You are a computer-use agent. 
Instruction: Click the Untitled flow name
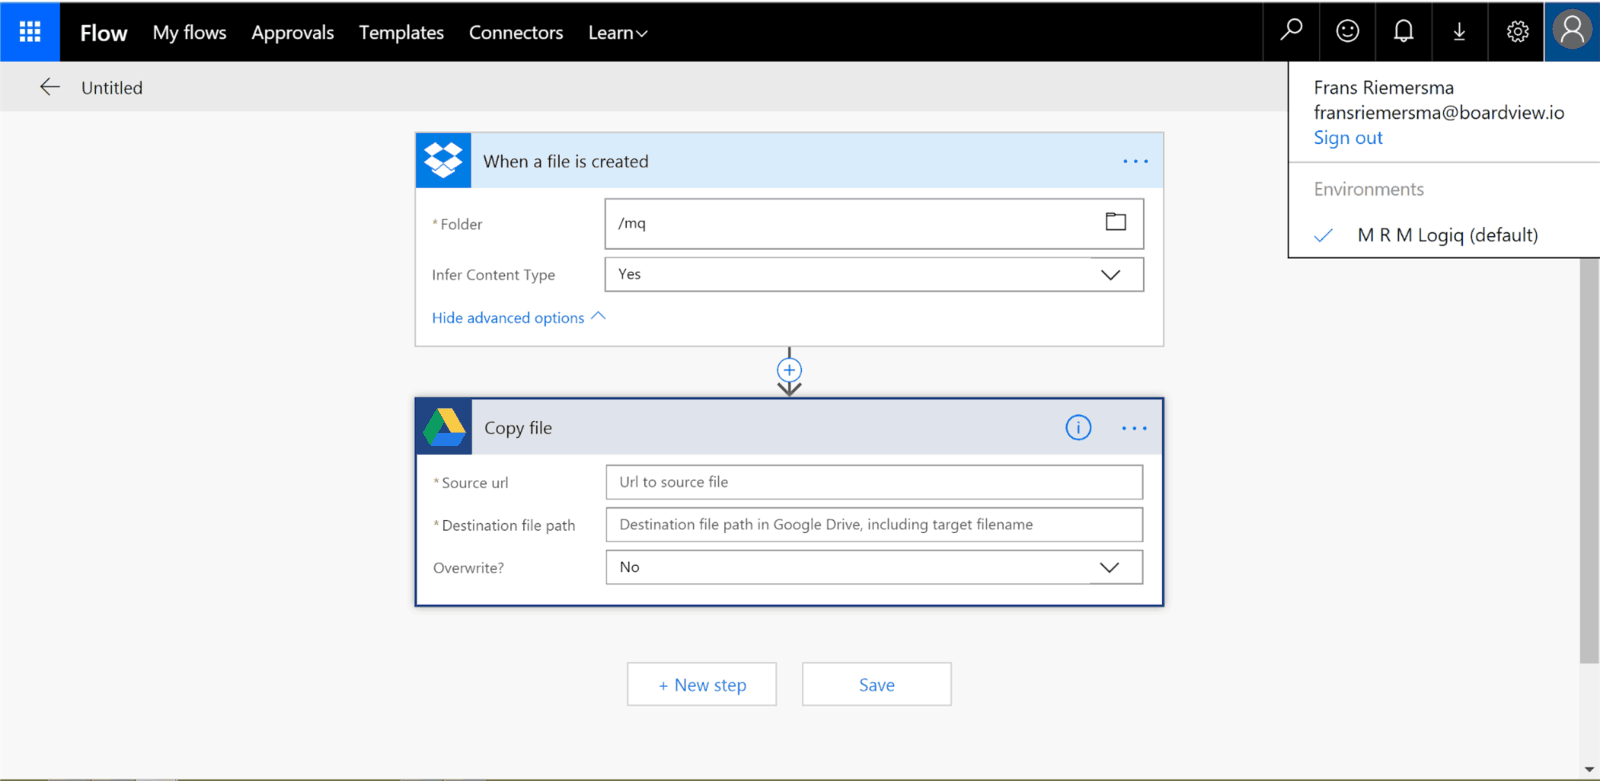coord(112,87)
